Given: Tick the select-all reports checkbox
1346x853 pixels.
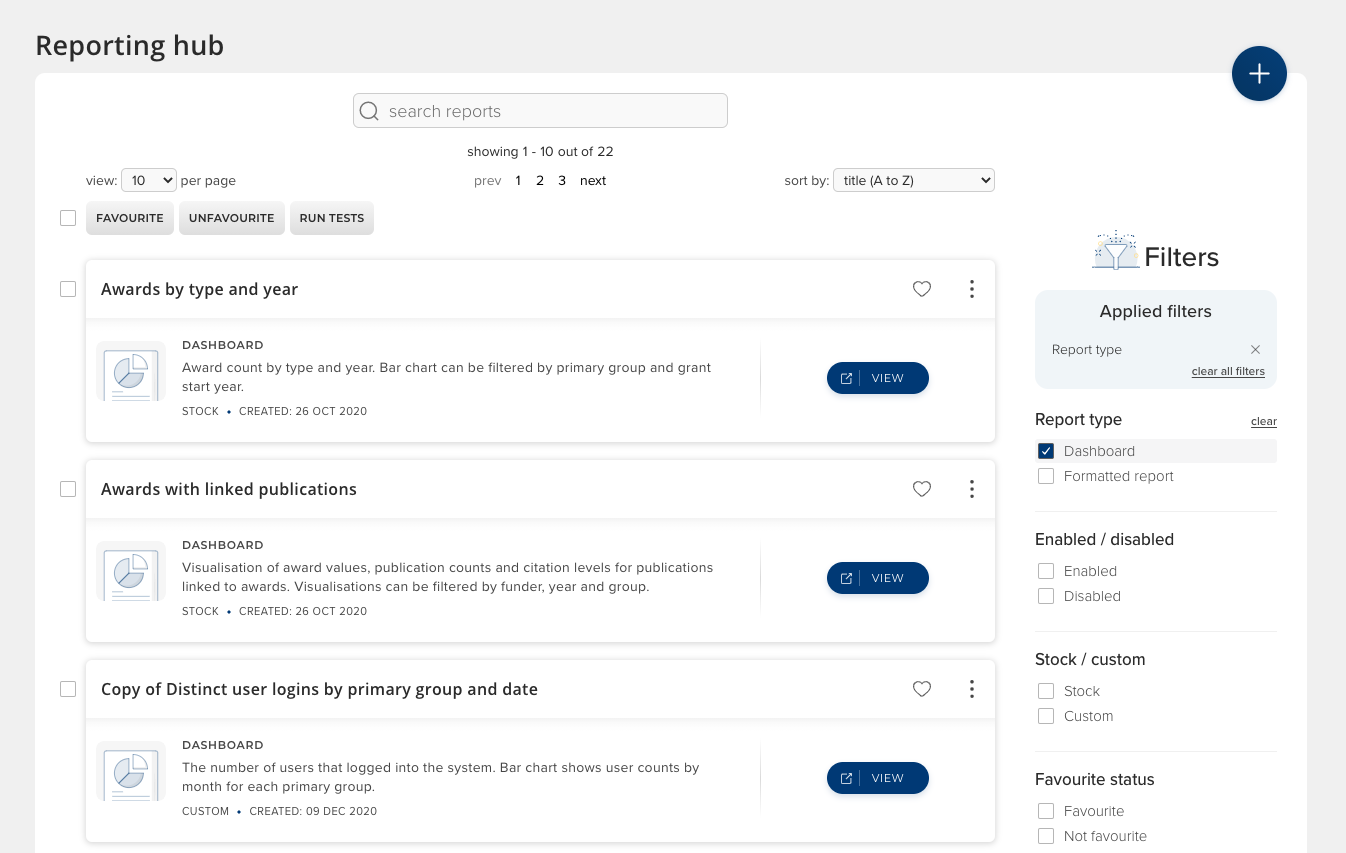Looking at the screenshot, I should pyautogui.click(x=68, y=218).
